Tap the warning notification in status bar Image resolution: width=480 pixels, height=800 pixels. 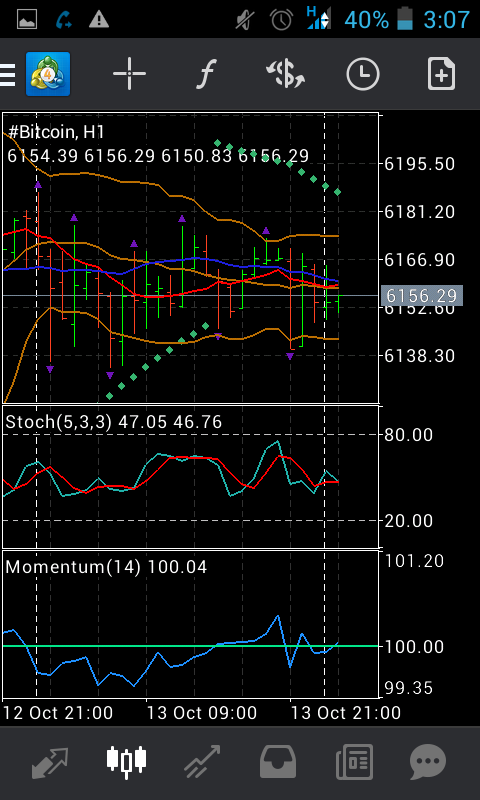click(98, 19)
